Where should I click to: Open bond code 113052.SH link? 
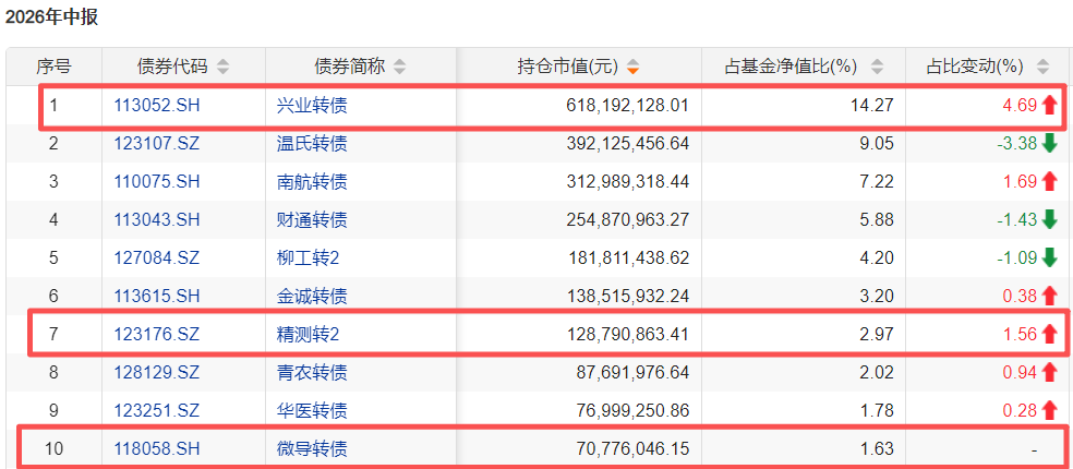click(x=157, y=105)
